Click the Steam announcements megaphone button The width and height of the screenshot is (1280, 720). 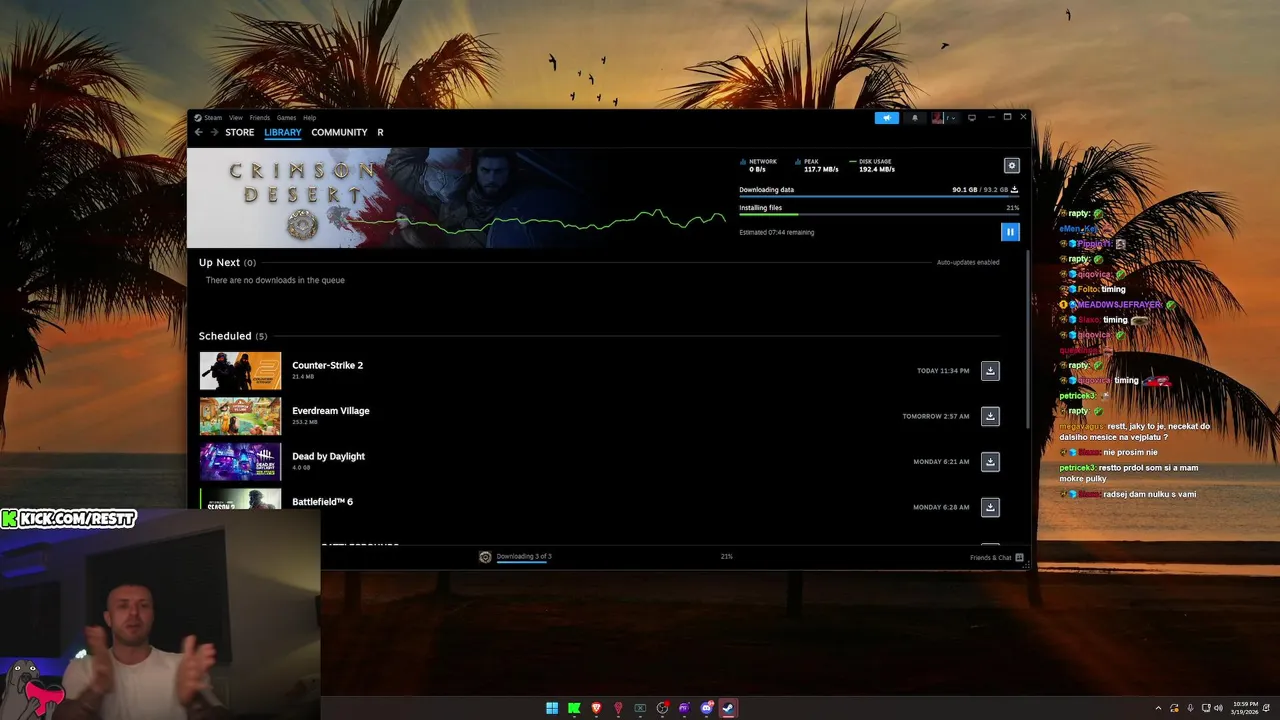point(887,118)
